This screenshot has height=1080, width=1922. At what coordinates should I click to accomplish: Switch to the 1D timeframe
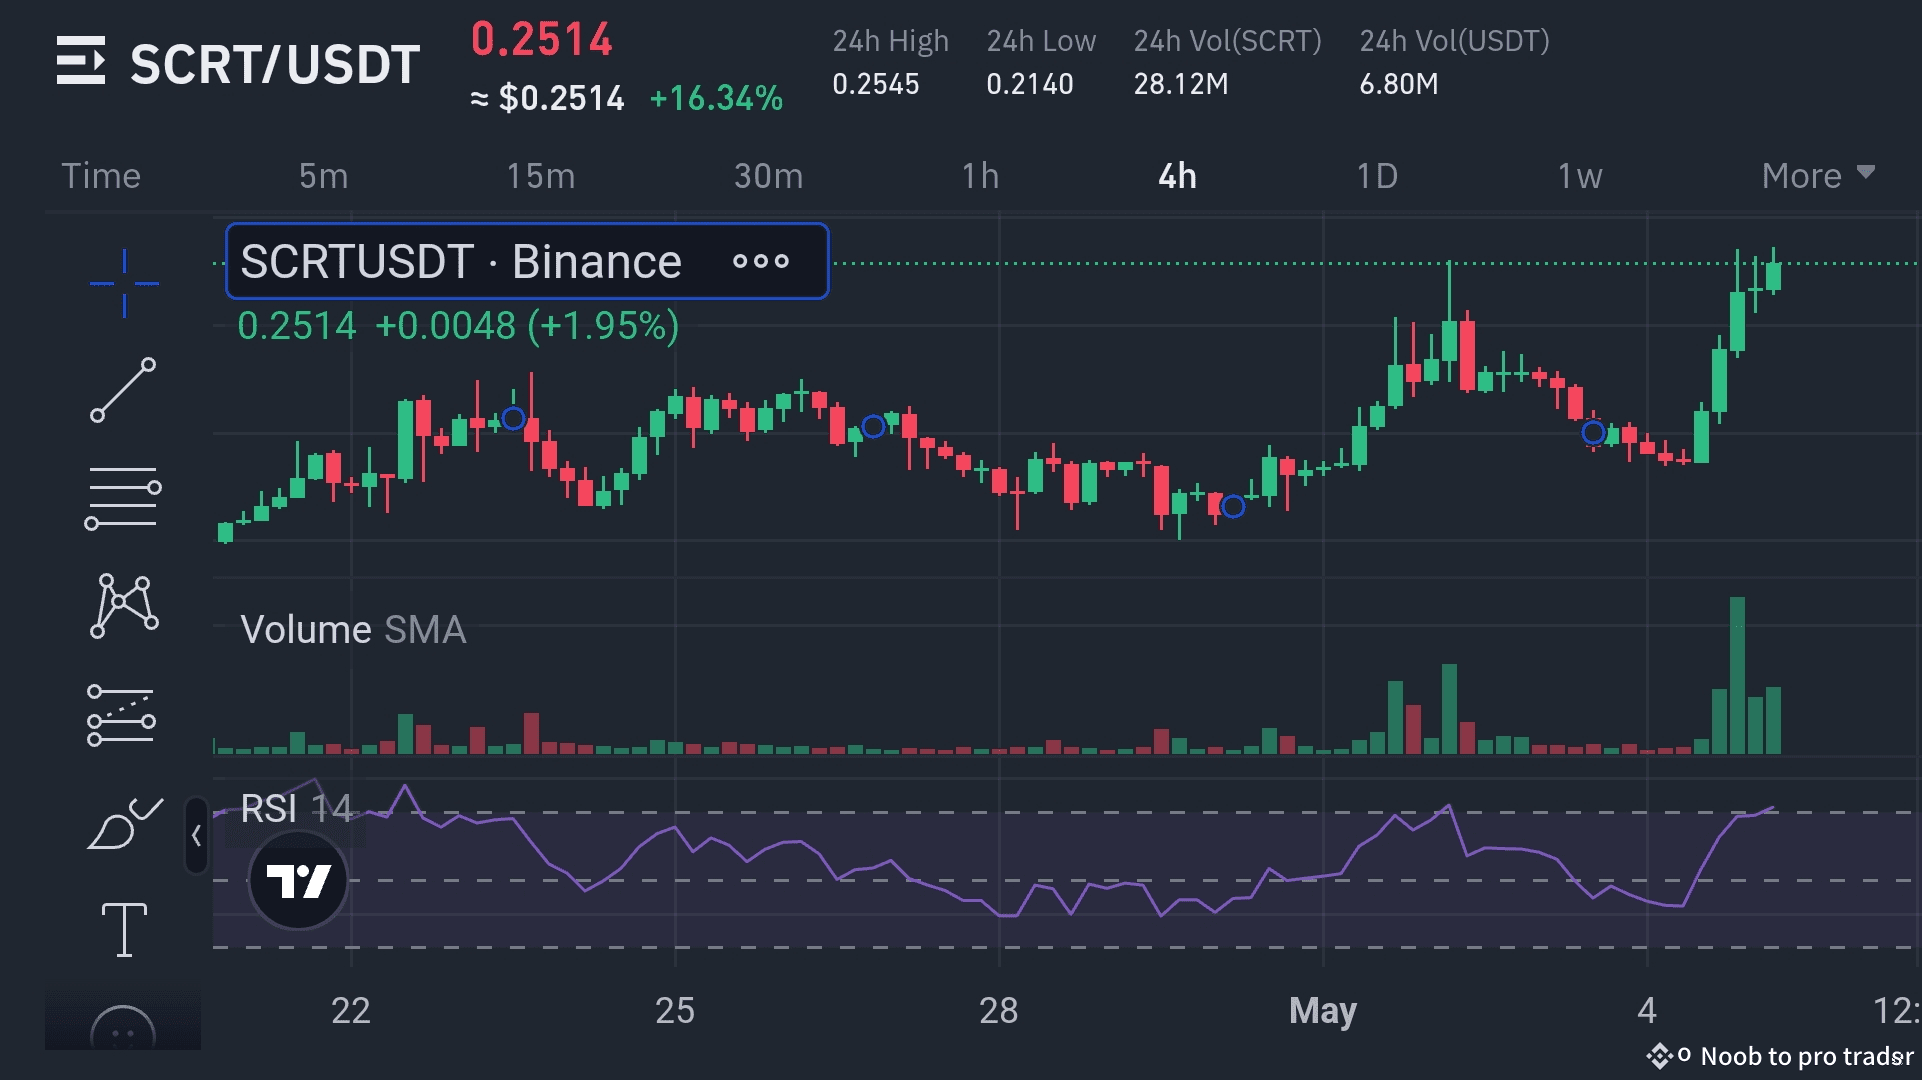click(x=1376, y=176)
